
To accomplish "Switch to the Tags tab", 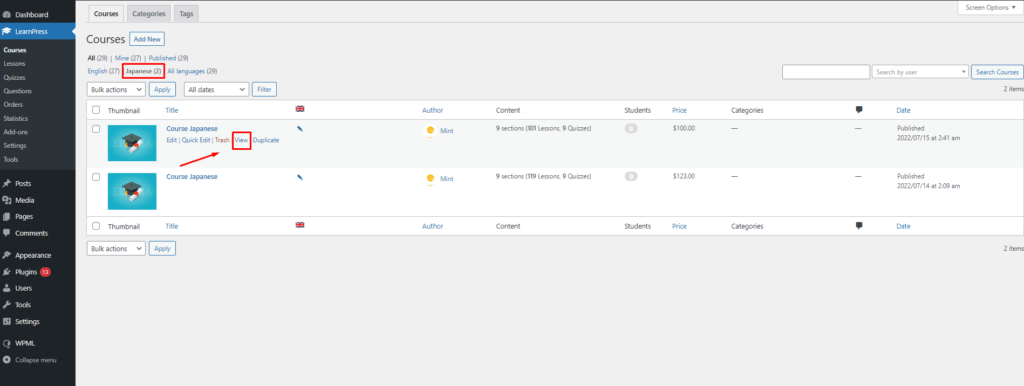I will click(186, 13).
